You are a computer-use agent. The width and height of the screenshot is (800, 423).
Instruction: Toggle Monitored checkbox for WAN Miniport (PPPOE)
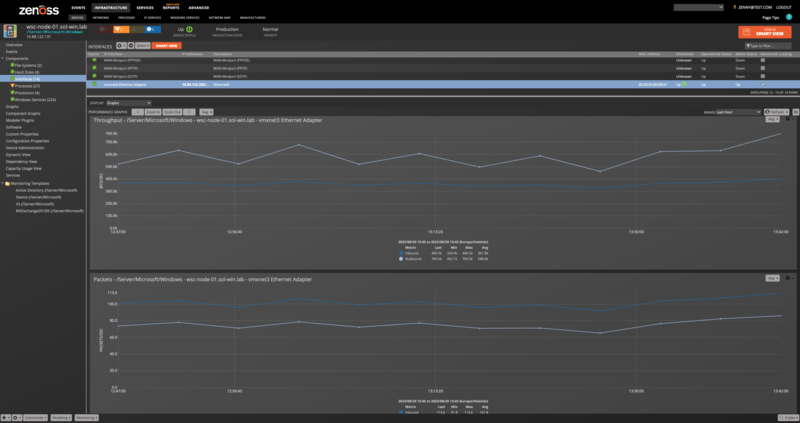point(763,60)
